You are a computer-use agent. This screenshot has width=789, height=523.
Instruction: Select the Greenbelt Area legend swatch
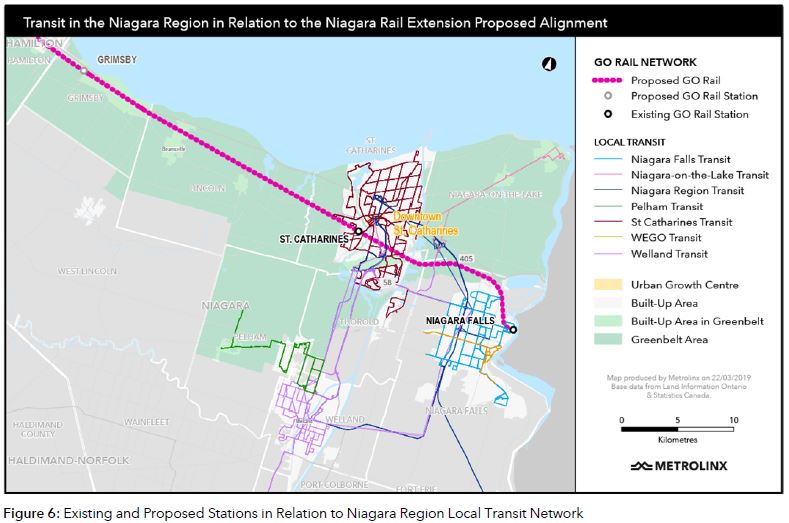point(608,339)
